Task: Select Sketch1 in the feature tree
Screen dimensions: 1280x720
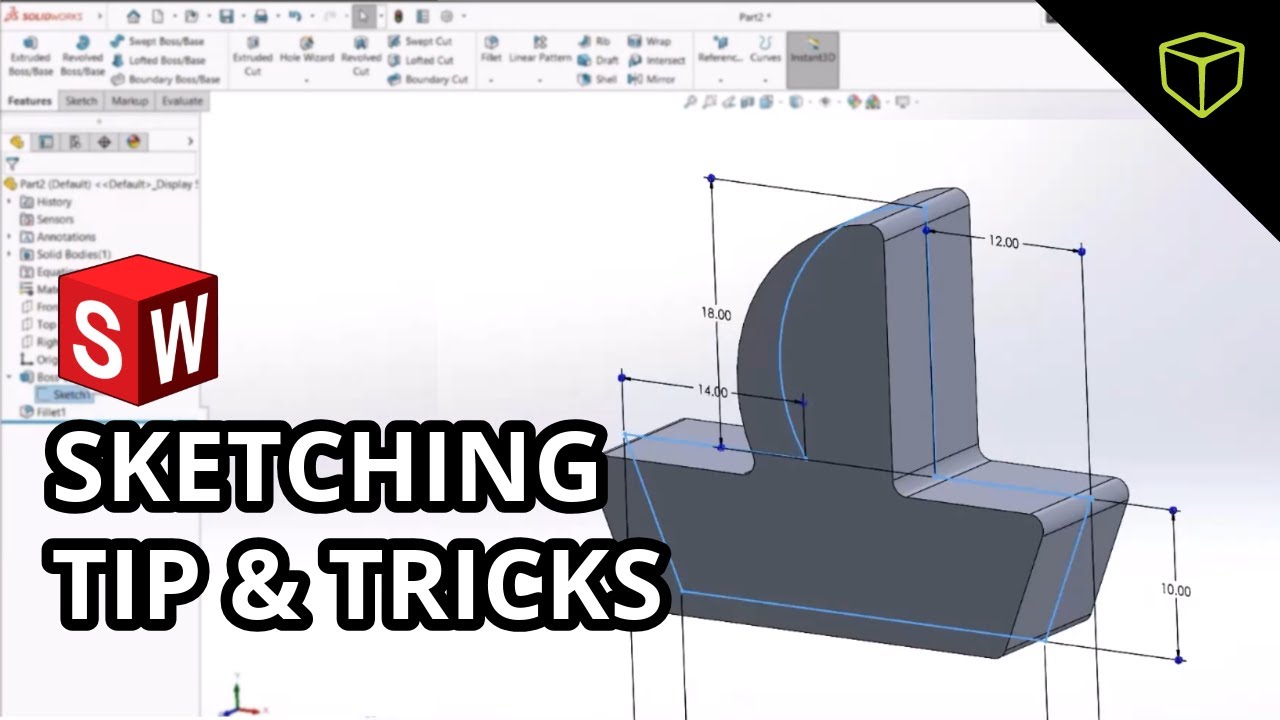Action: (64, 395)
